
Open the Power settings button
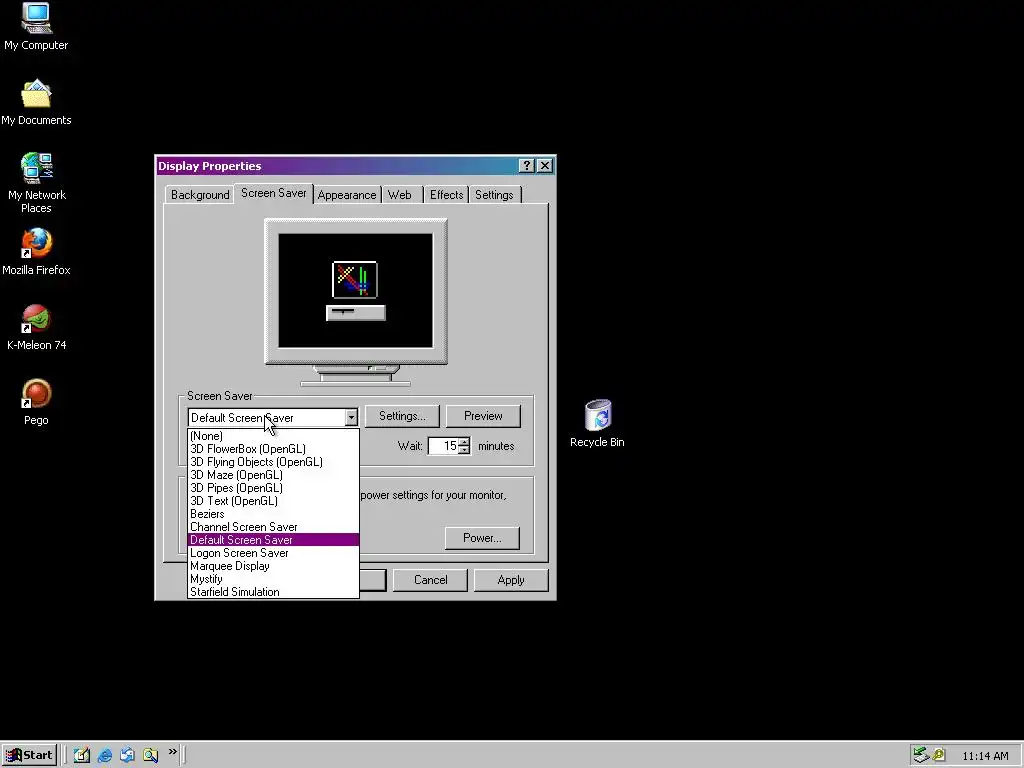pos(482,538)
